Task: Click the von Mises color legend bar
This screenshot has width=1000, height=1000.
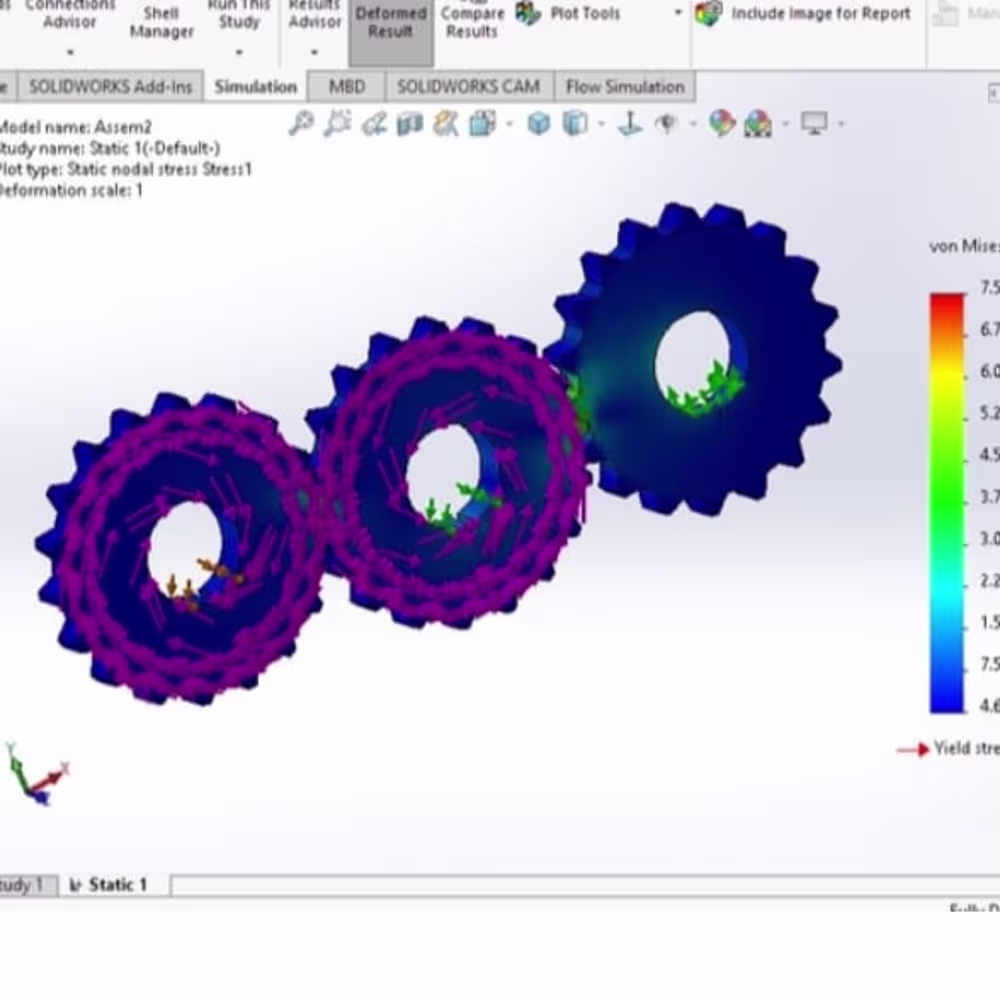Action: pos(947,503)
